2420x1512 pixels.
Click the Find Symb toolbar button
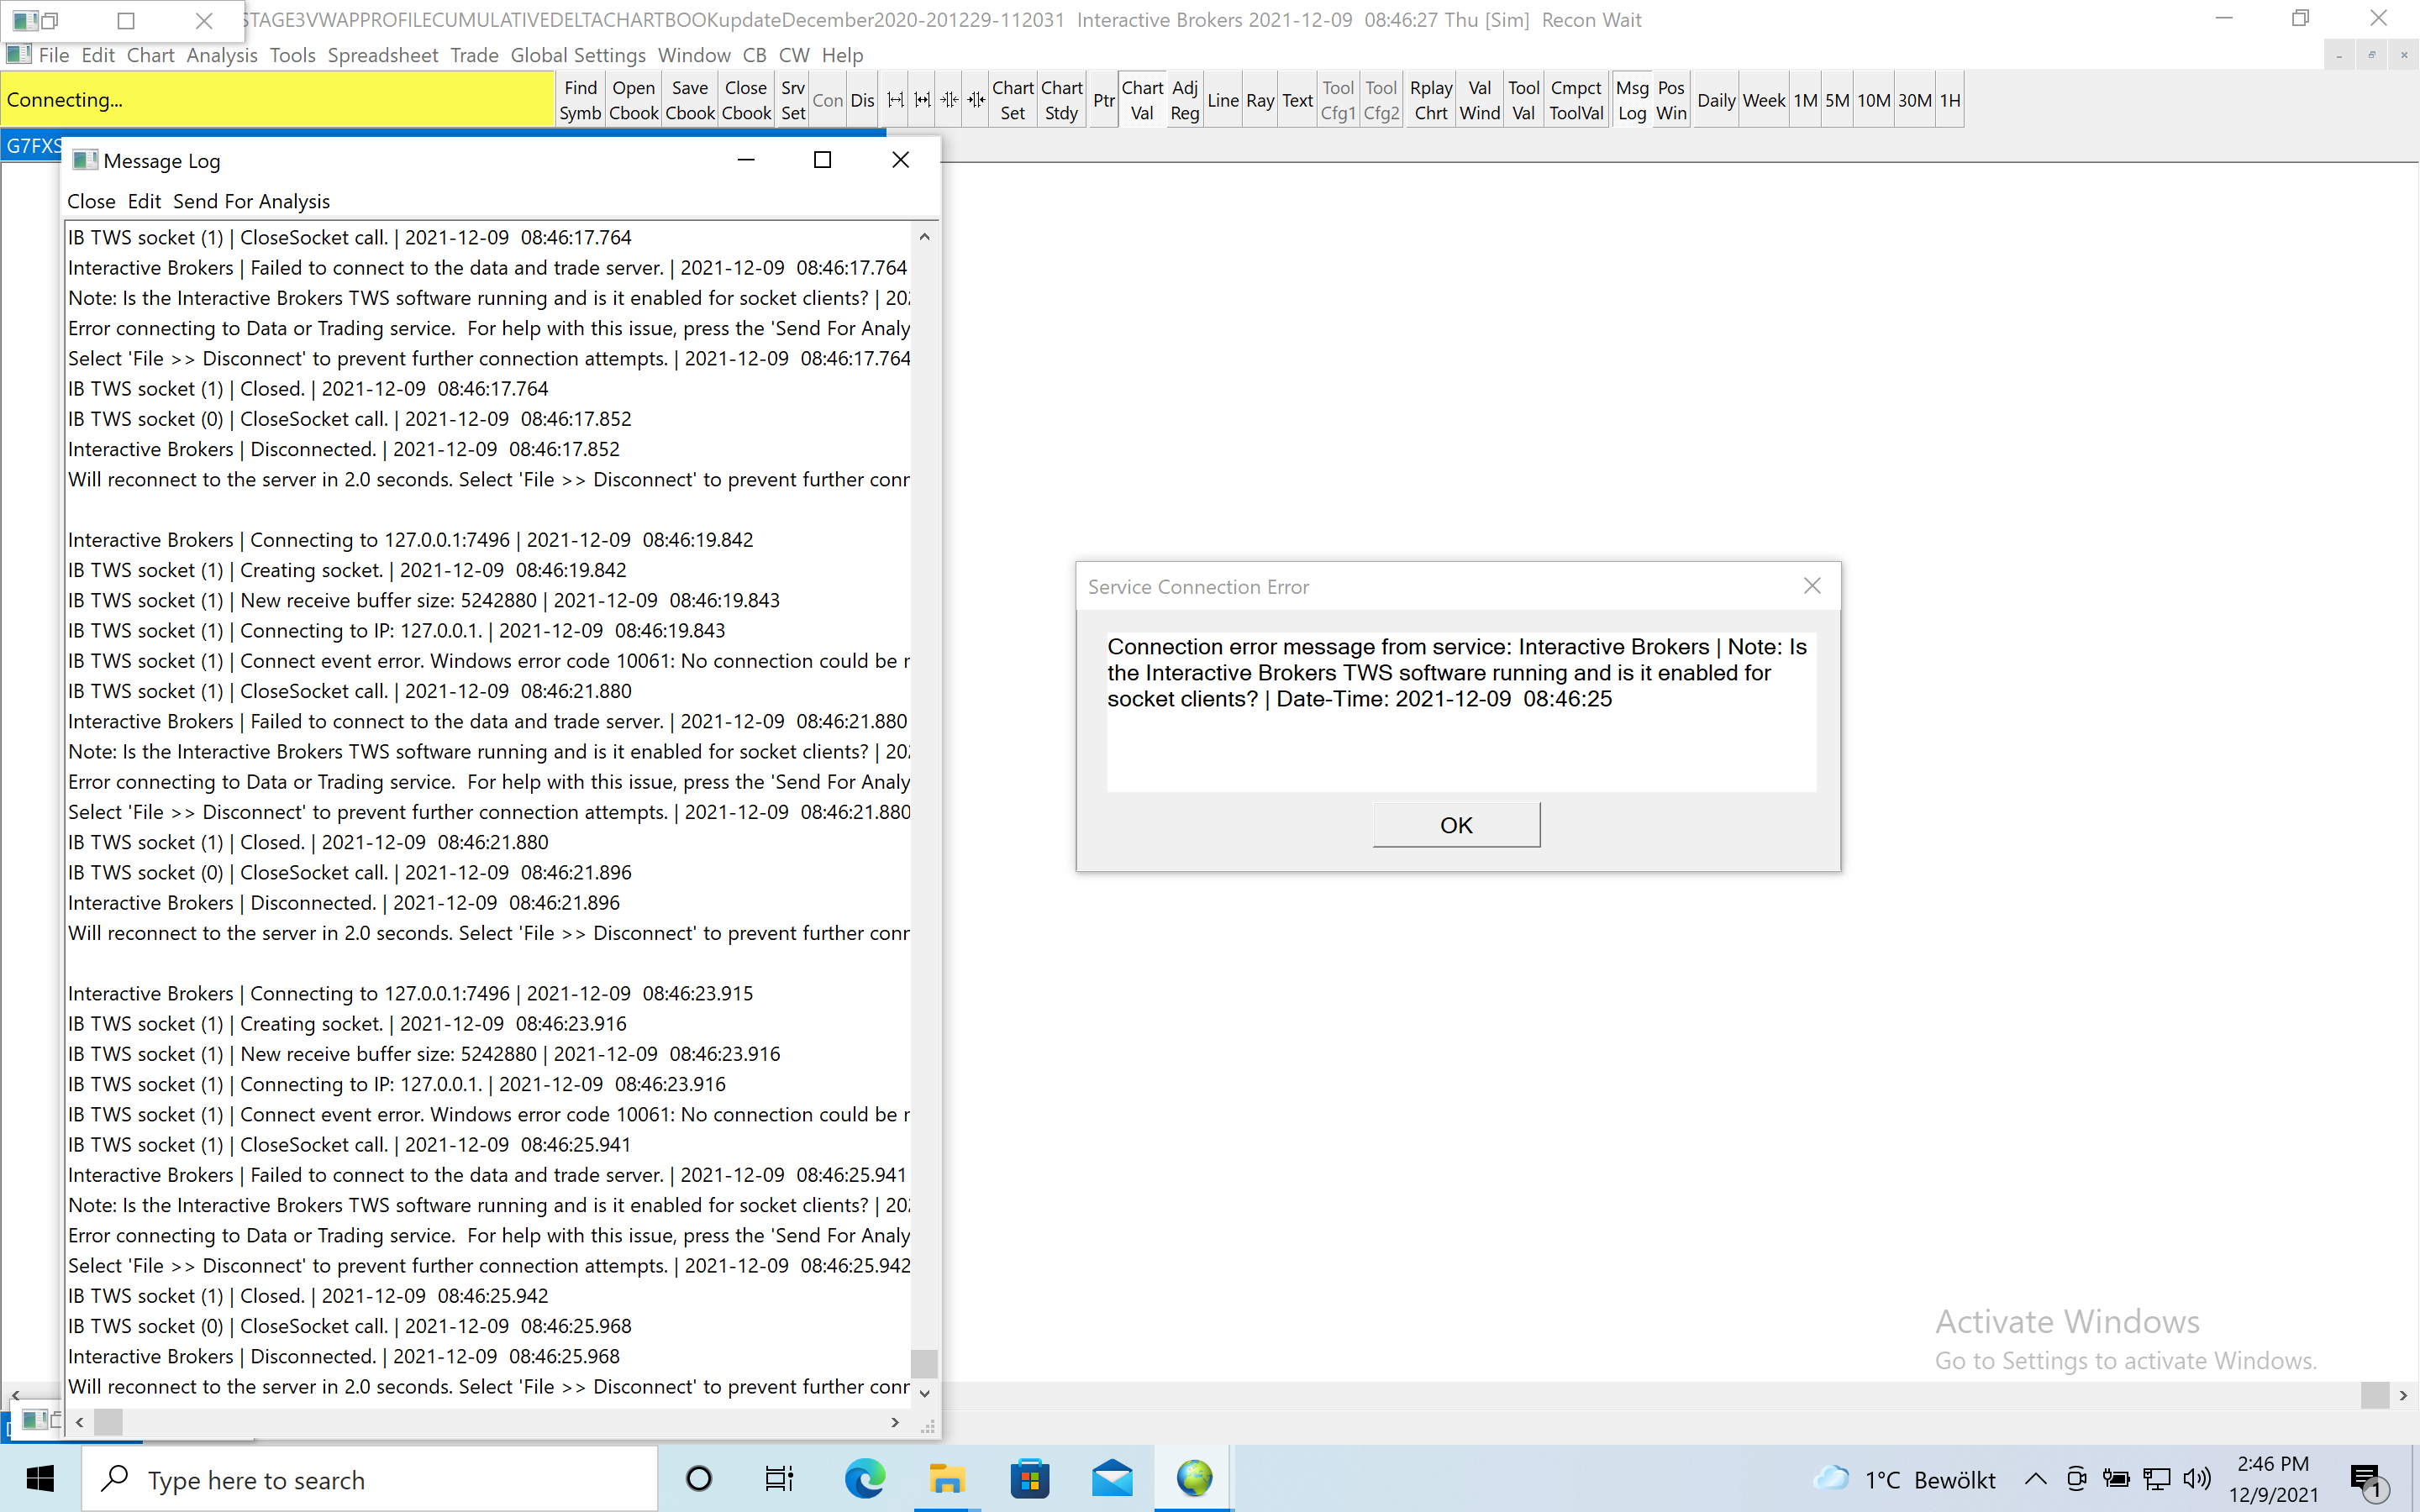click(580, 100)
